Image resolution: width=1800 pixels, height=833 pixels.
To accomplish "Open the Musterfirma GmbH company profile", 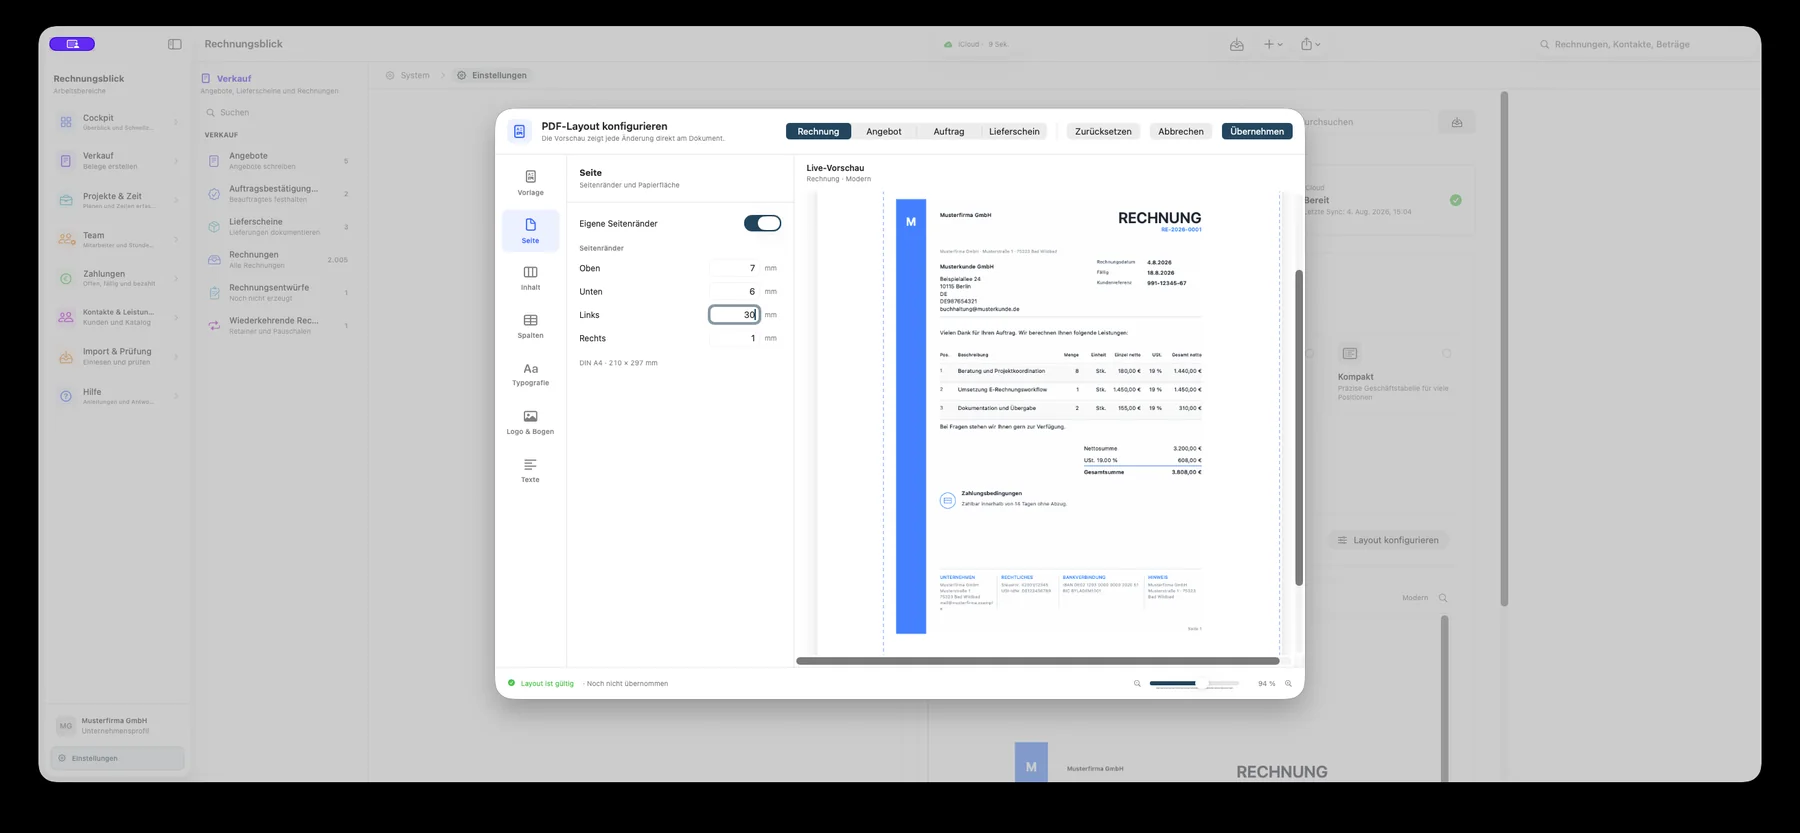I will tap(117, 725).
